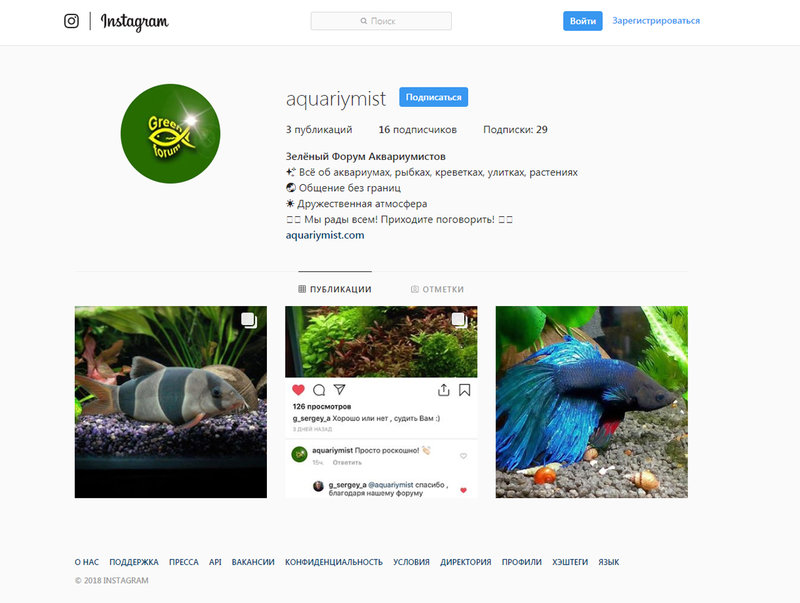Click the tag icon beside ОТМЕТКИ
This screenshot has width=800, height=603.
415,289
